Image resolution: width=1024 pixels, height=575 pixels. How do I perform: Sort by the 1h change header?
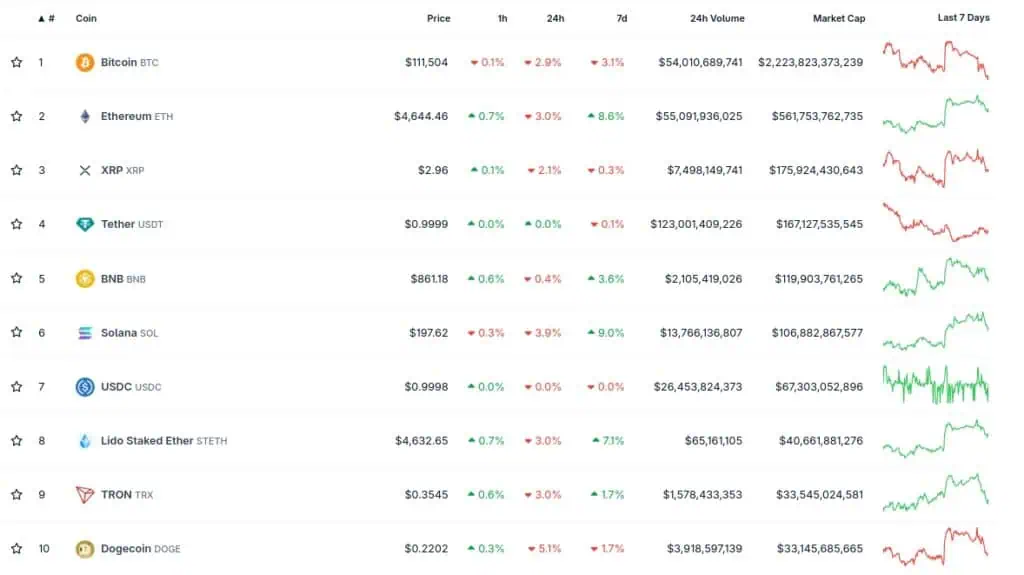coord(502,18)
